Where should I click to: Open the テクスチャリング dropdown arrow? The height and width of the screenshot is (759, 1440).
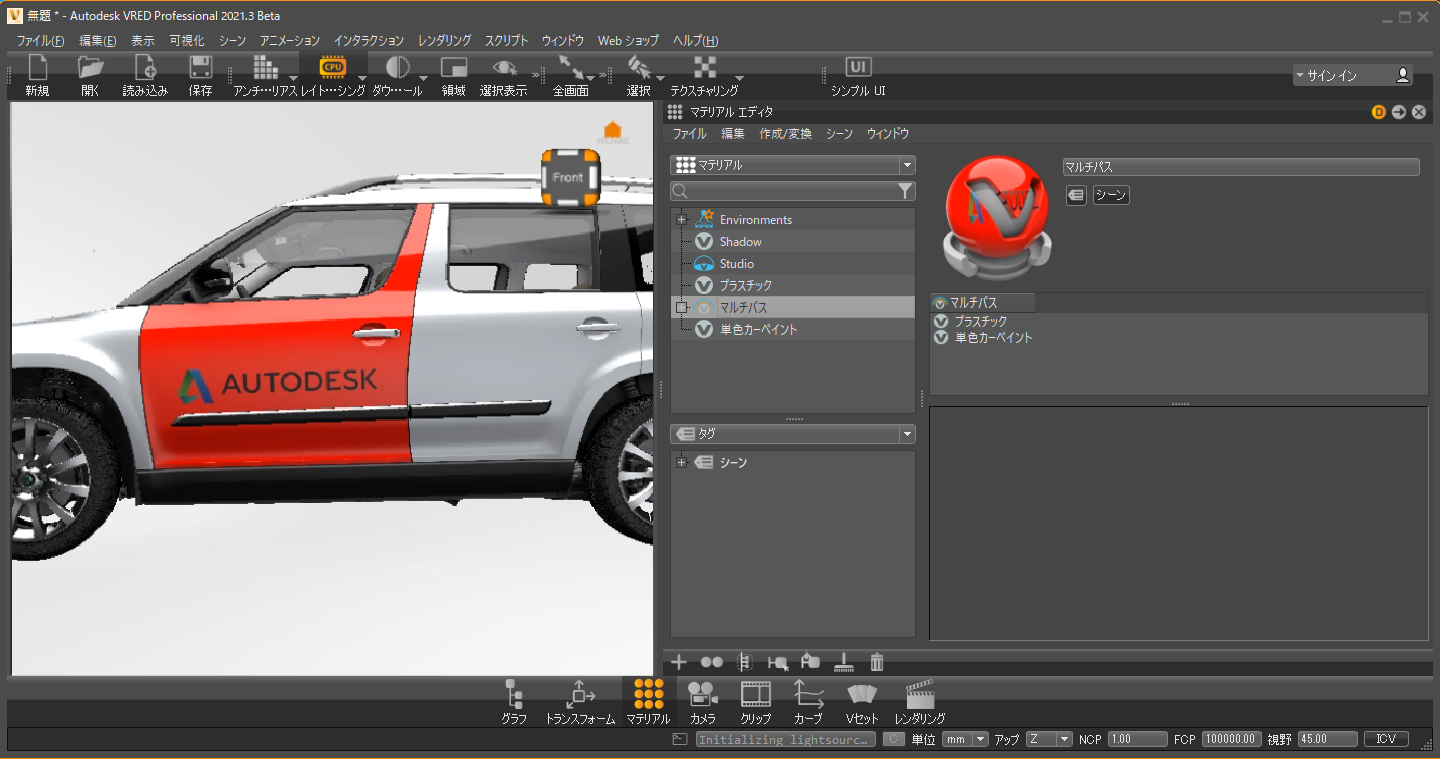pyautogui.click(x=739, y=78)
